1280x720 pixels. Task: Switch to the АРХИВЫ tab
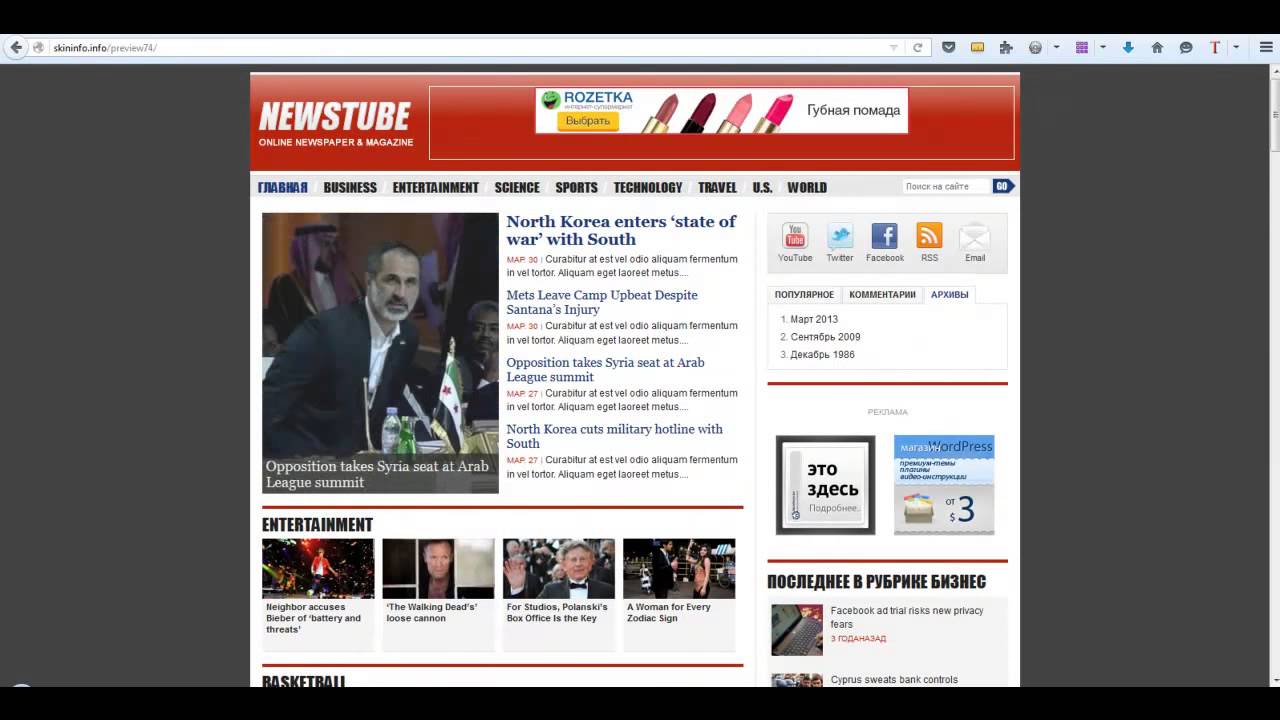tap(949, 295)
